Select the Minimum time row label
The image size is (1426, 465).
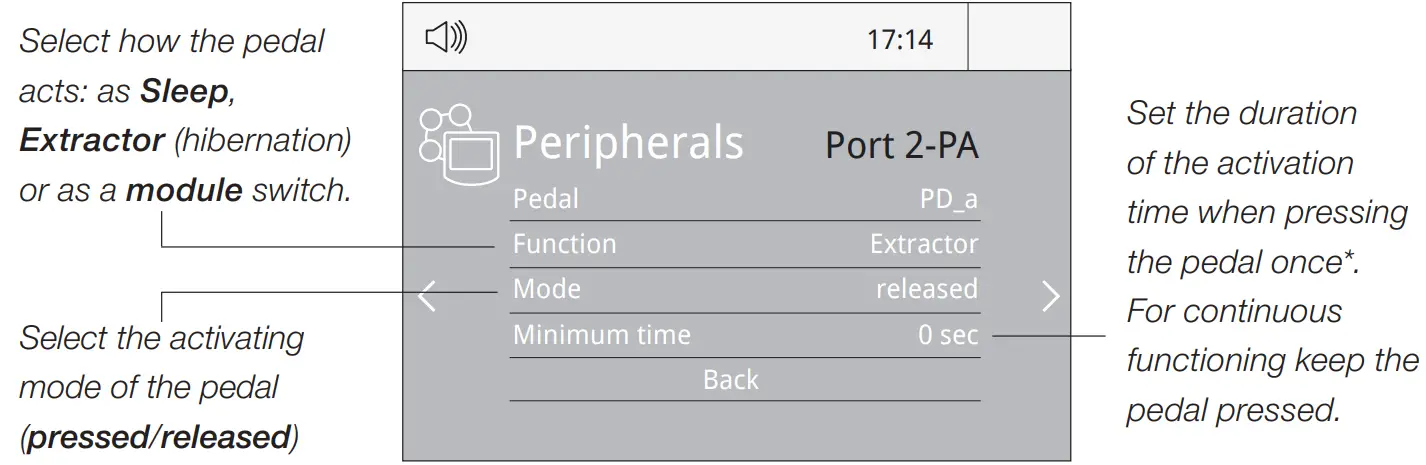601,334
